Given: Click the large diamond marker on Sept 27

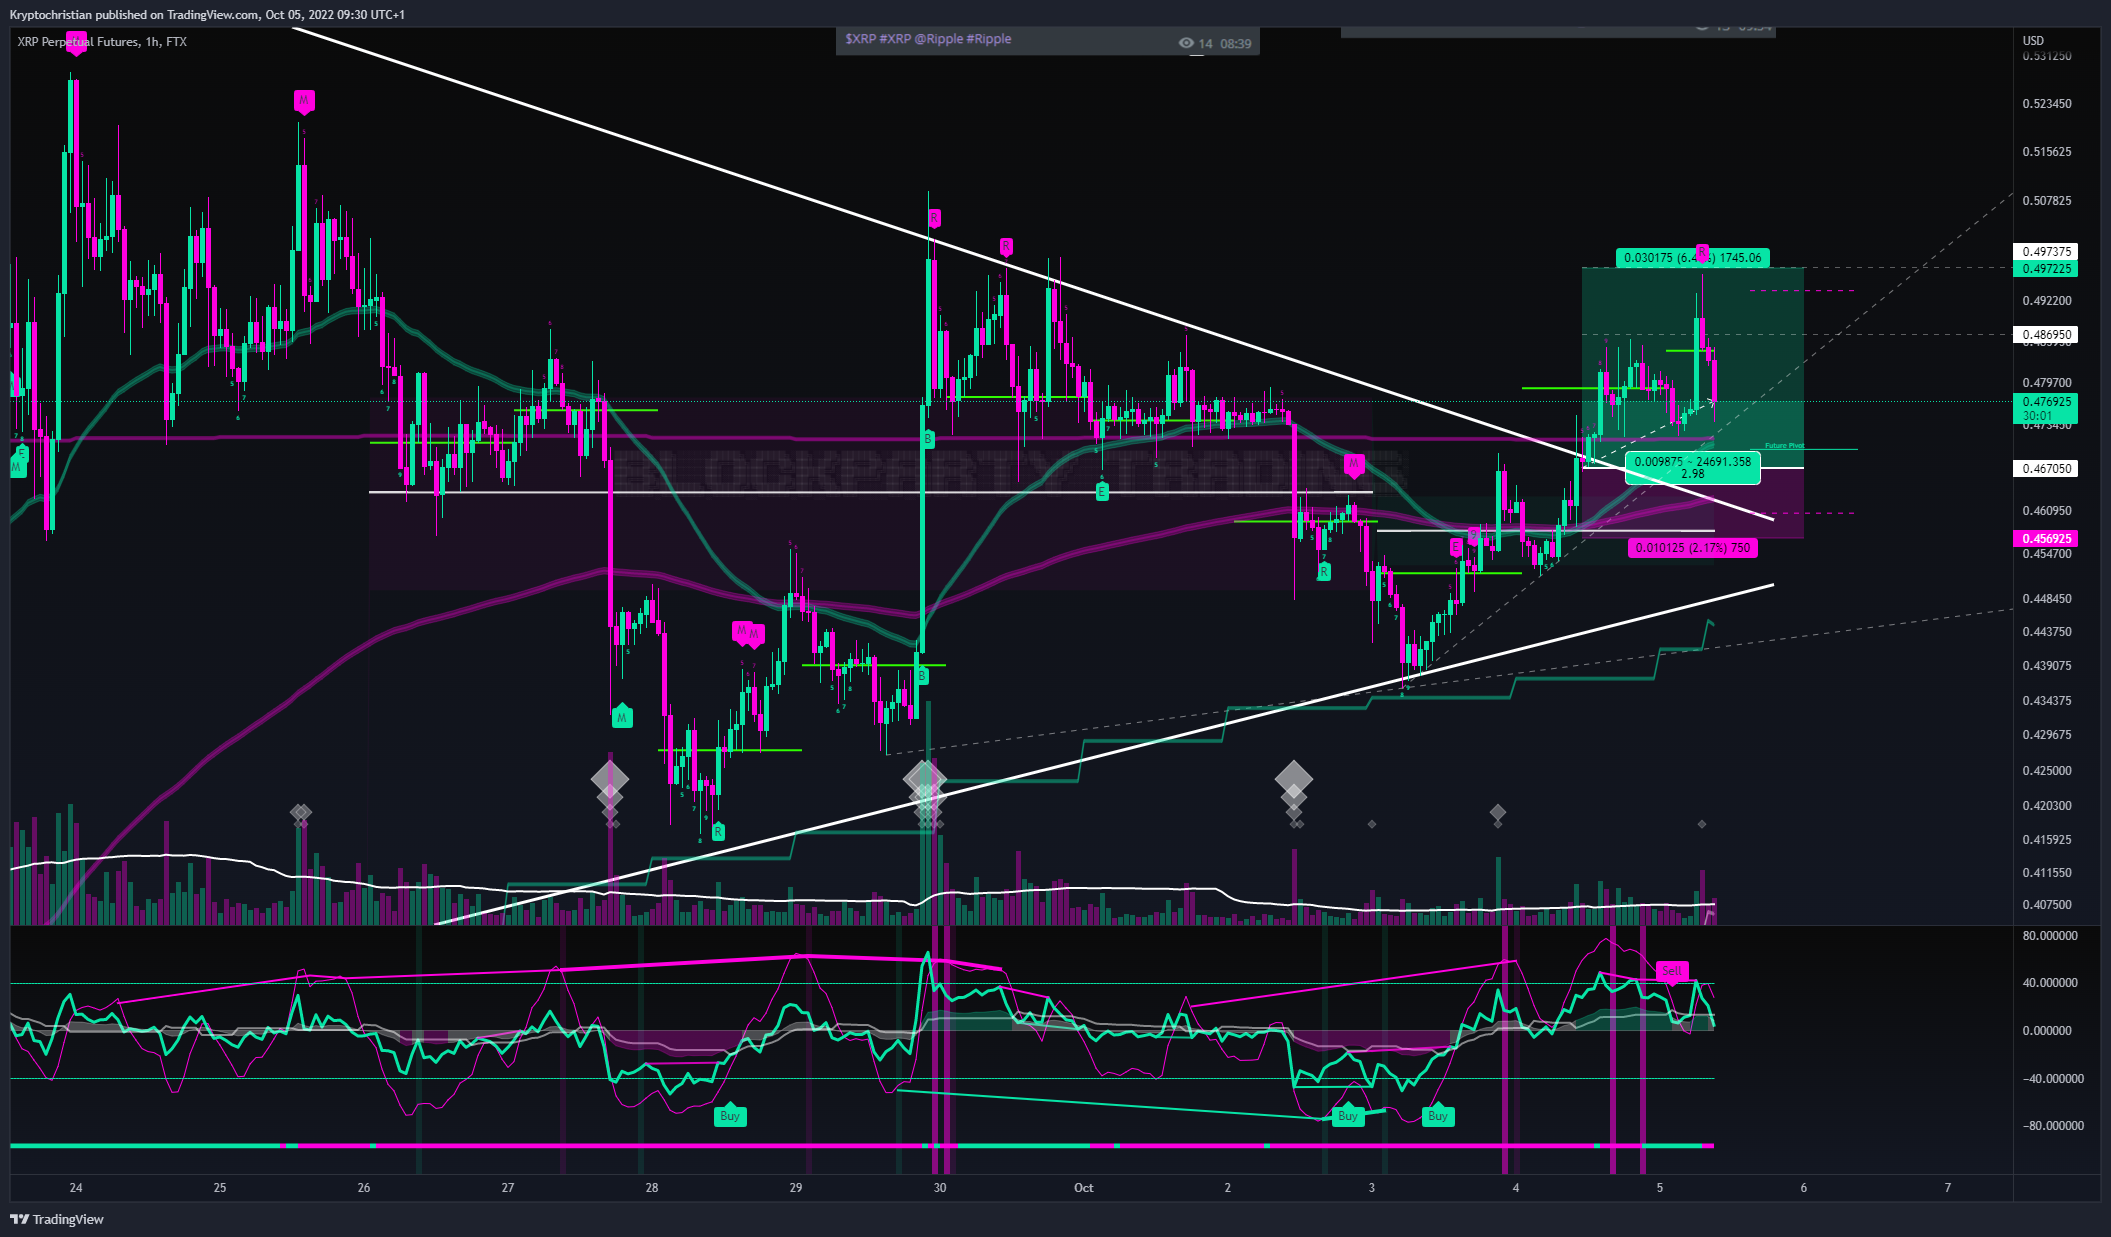Looking at the screenshot, I should [610, 778].
